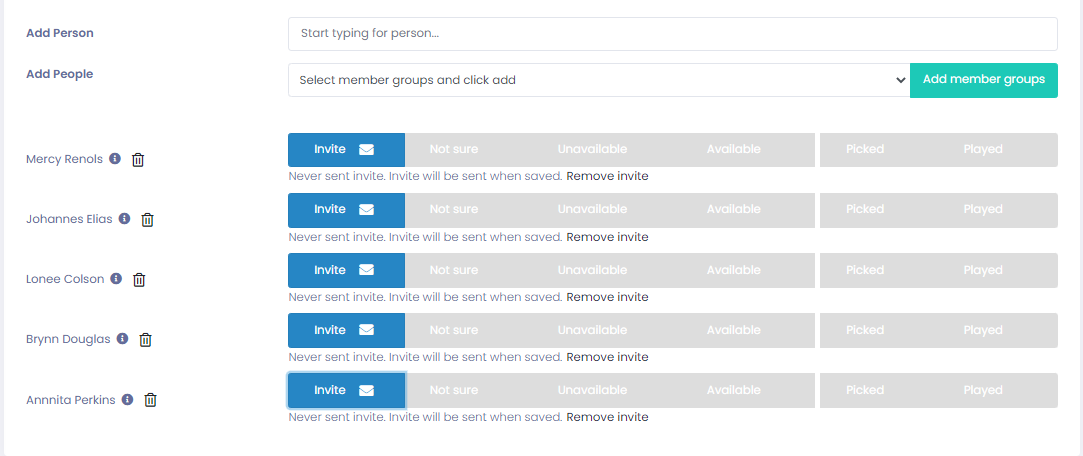Click the Mercy Renols name

click(64, 159)
